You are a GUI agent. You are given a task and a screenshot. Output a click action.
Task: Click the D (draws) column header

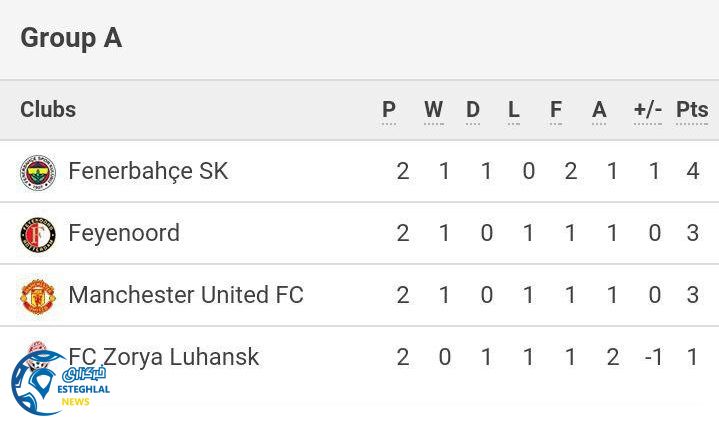[473, 110]
